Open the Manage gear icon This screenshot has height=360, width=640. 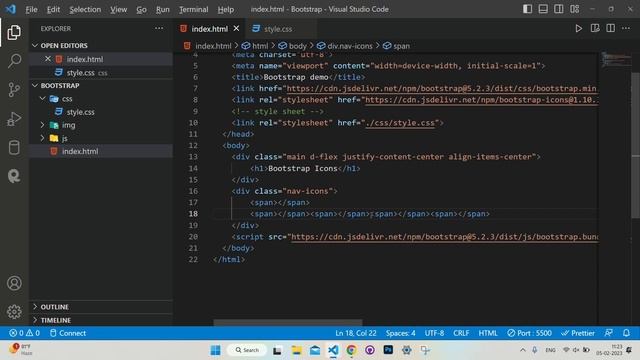click(x=14, y=311)
